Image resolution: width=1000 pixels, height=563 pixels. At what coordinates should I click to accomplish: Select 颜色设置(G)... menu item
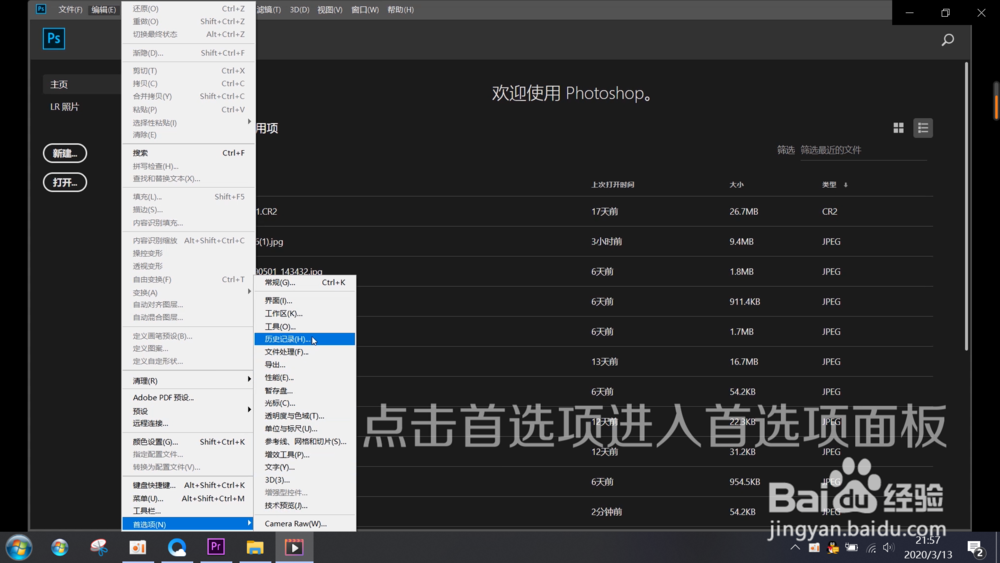pos(188,442)
